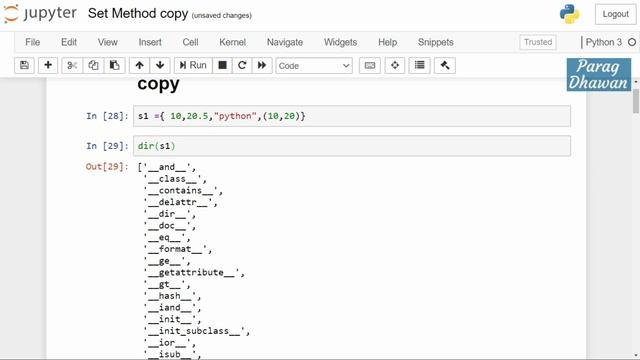
Task: Click '__dir__' output entry
Action: (167, 213)
